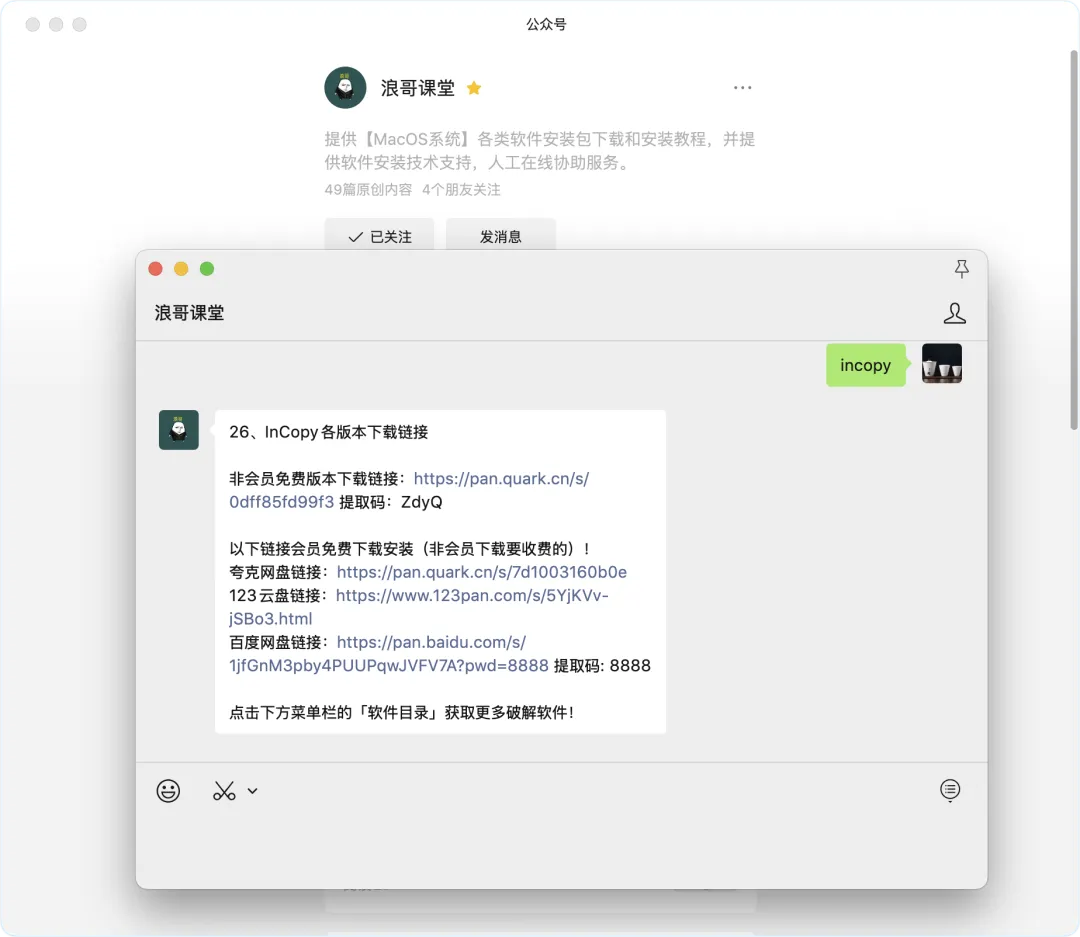Click the 点击下方菜单栏的「软件目录」 line

tap(402, 712)
